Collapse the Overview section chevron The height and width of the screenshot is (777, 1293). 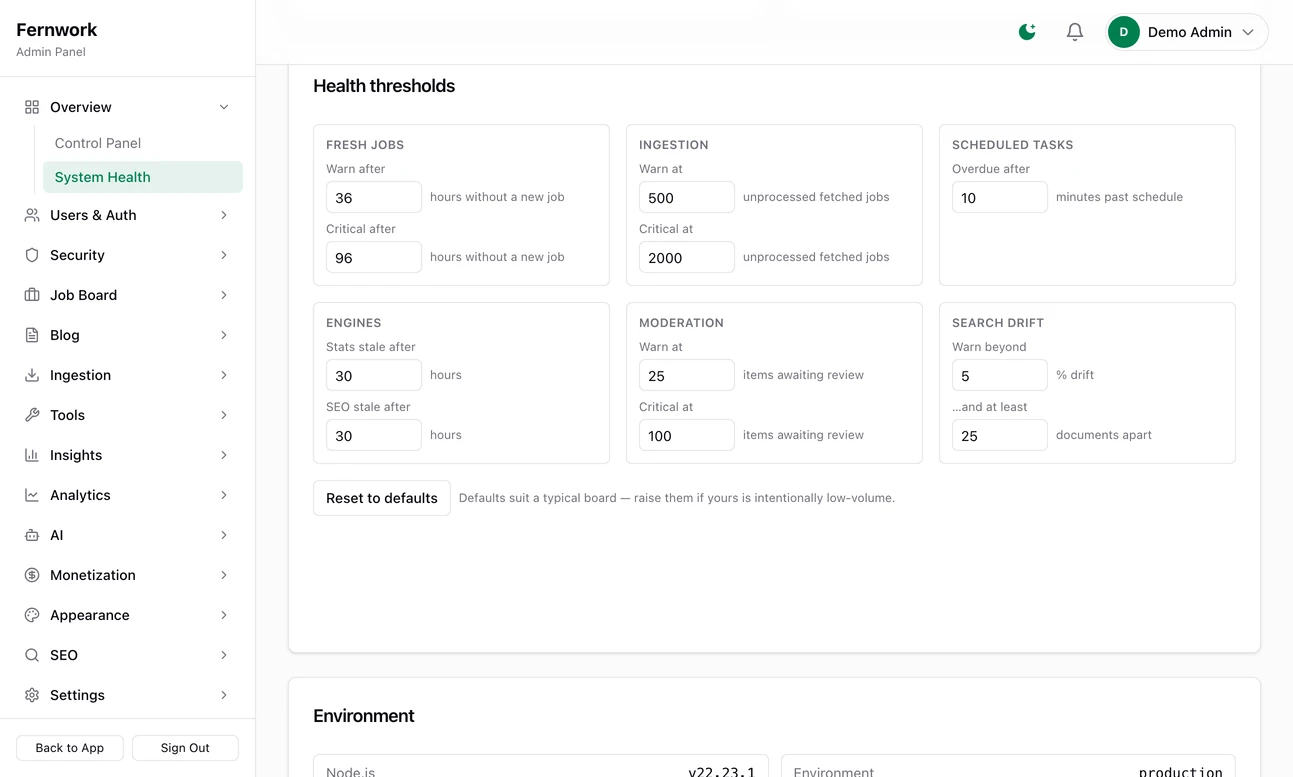(x=224, y=107)
